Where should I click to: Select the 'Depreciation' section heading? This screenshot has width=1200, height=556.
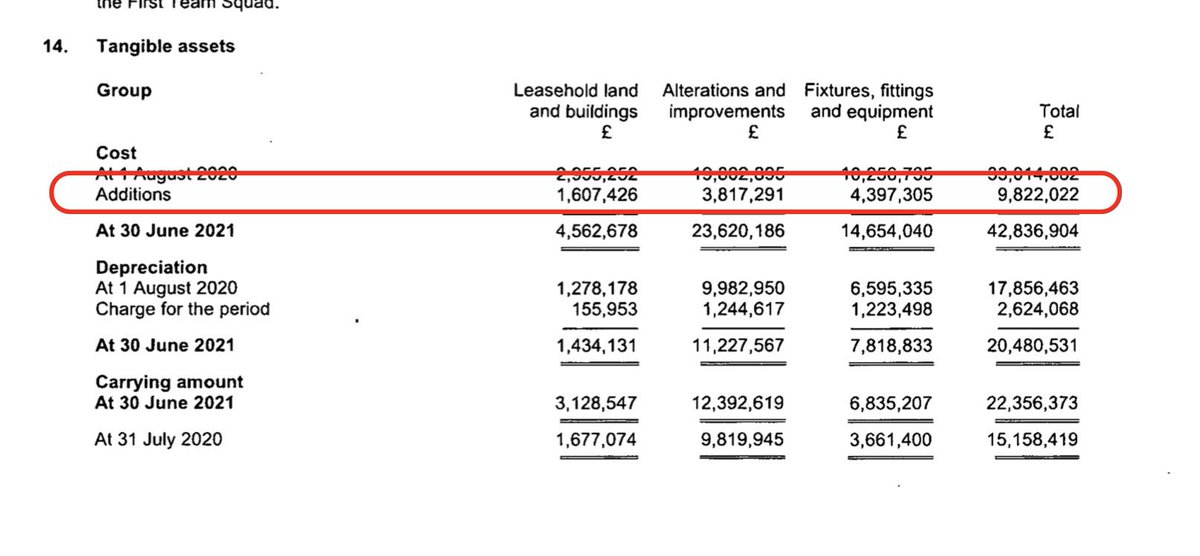(x=152, y=268)
